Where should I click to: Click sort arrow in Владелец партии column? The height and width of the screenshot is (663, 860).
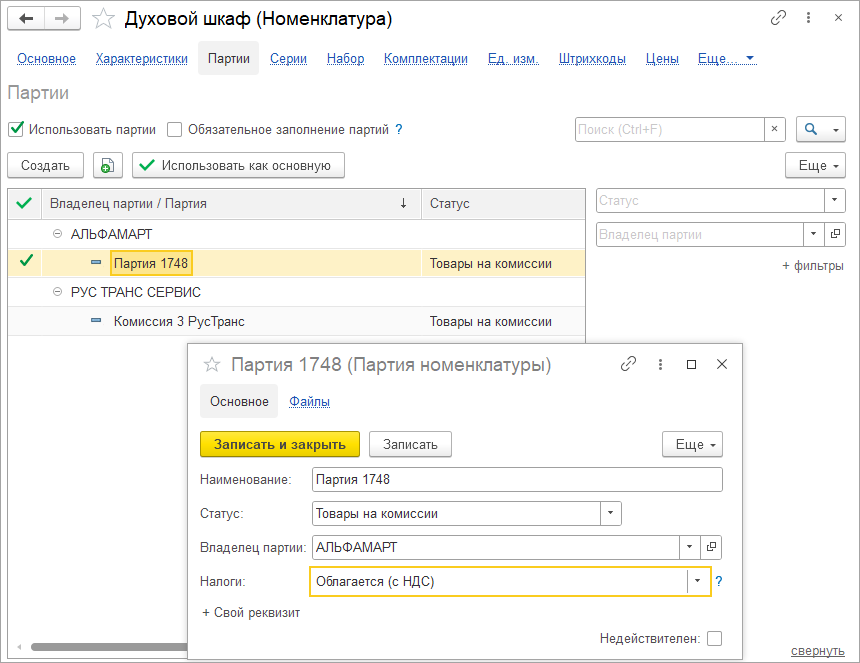(403, 203)
